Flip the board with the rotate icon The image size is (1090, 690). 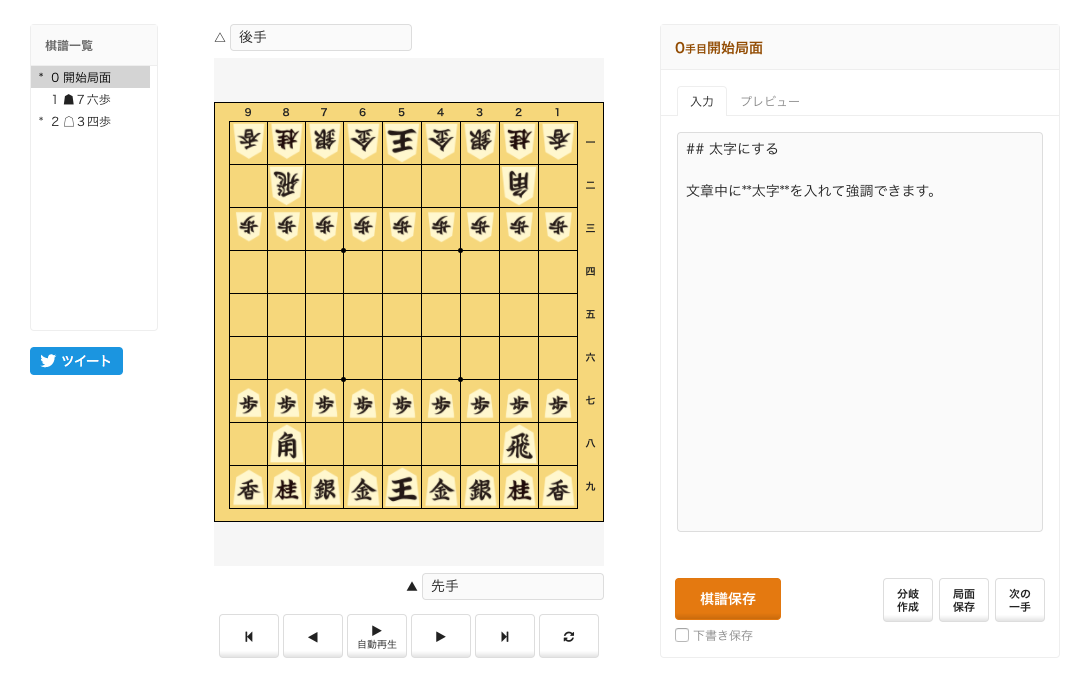click(569, 636)
